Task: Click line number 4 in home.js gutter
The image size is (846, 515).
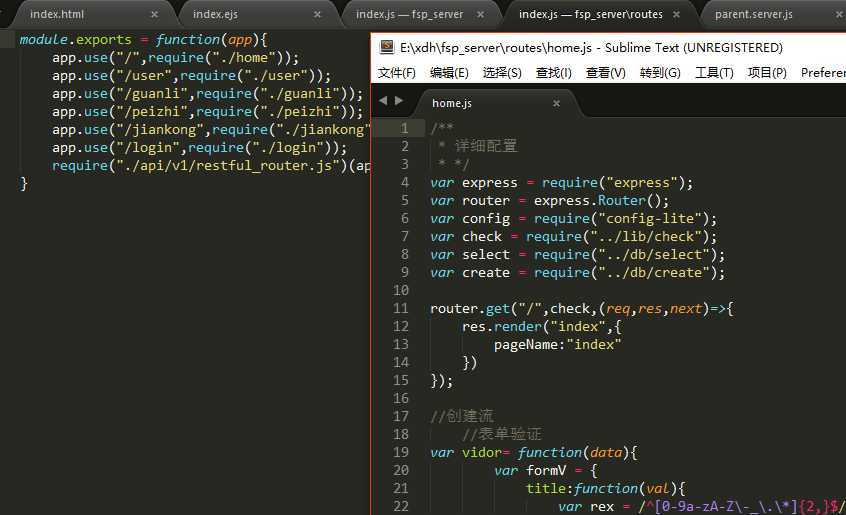Action: [405, 182]
